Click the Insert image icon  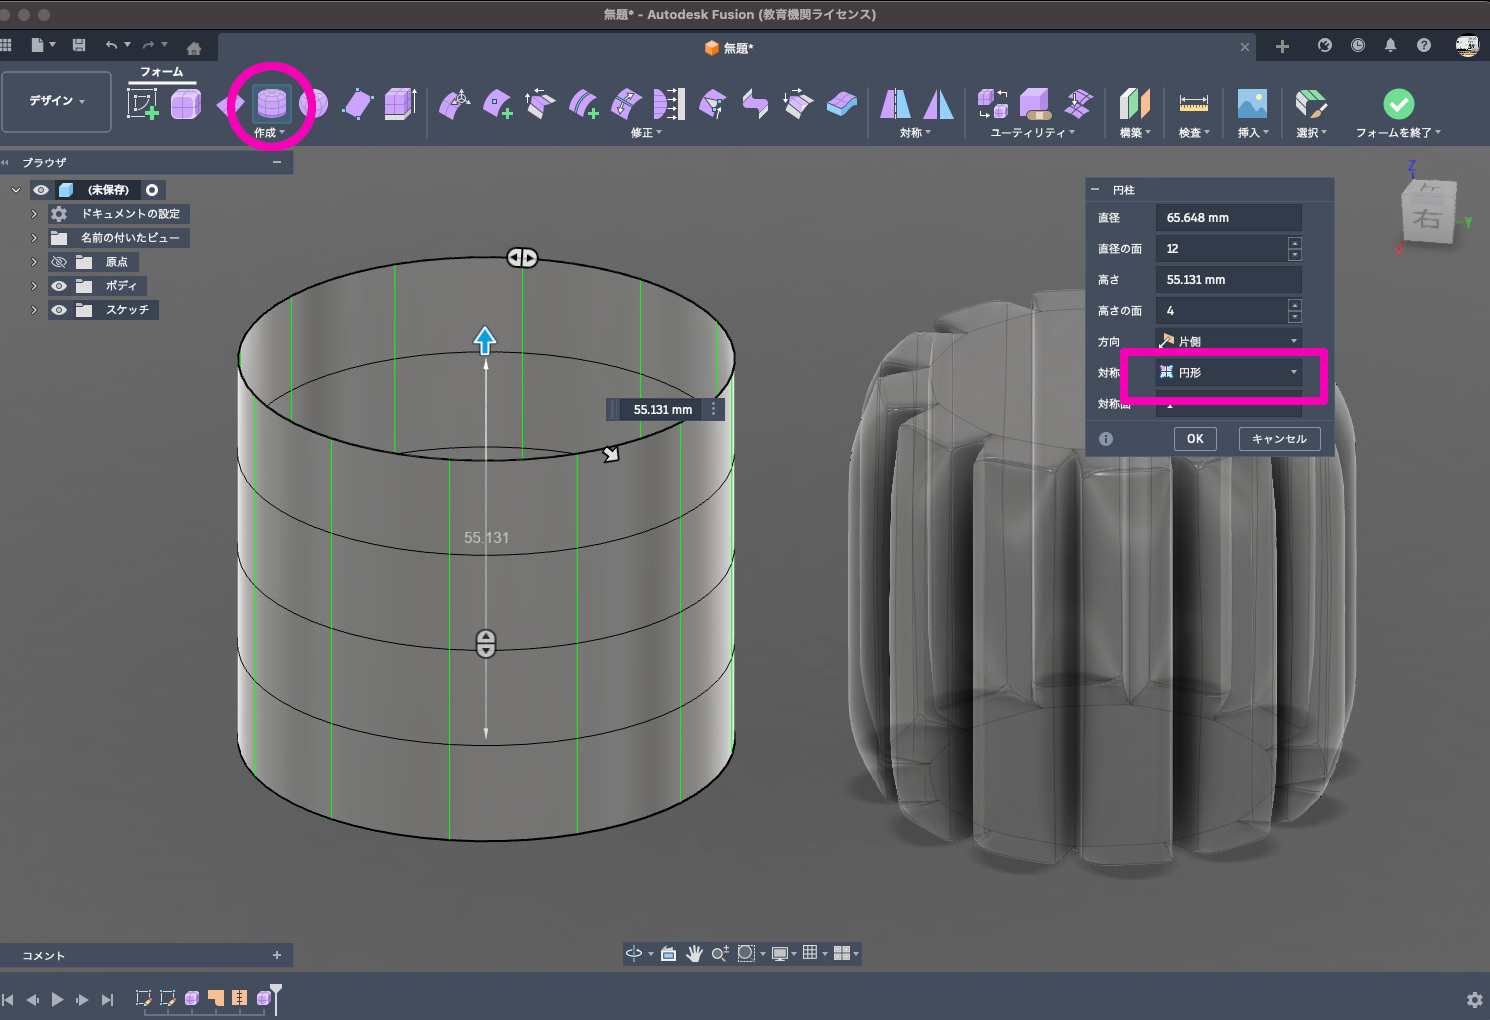point(1252,103)
